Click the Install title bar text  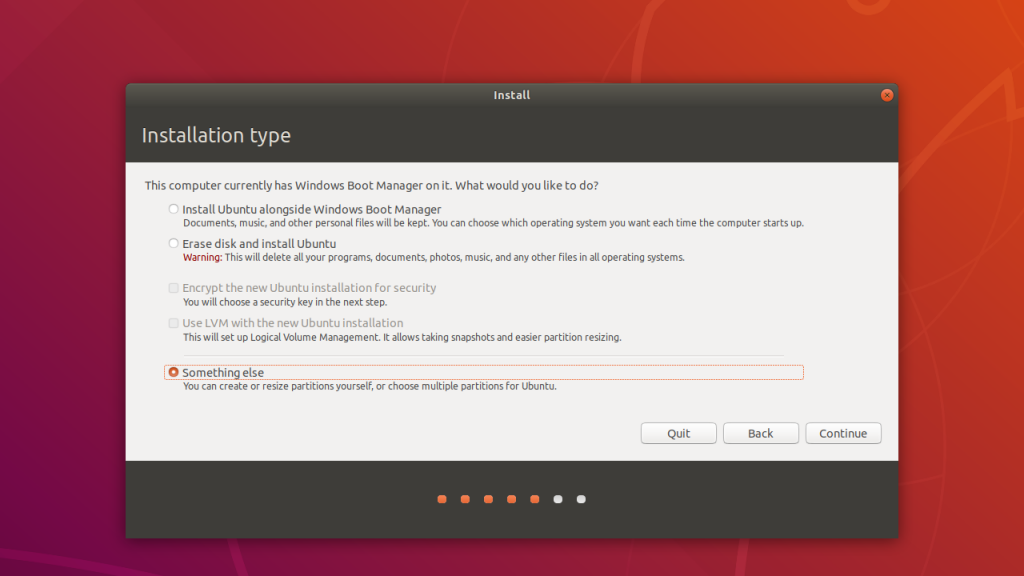[x=512, y=95]
